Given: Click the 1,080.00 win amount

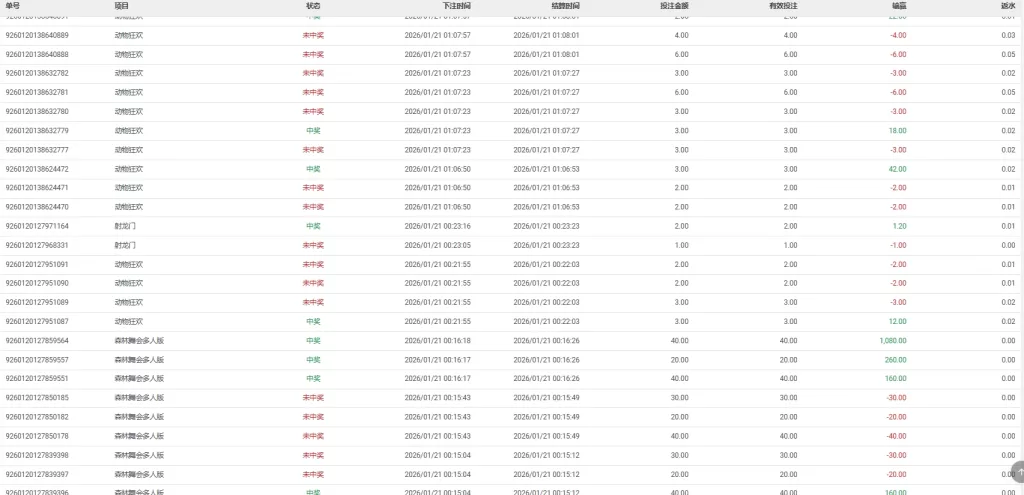Looking at the screenshot, I should (x=893, y=340).
